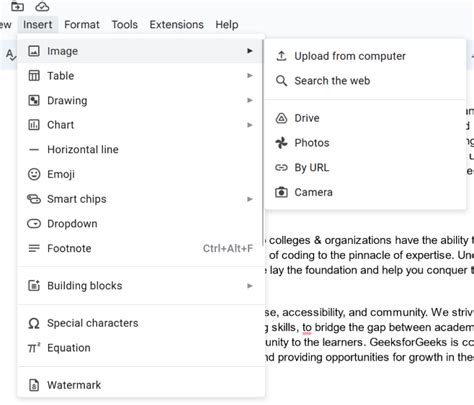This screenshot has height=405, width=474.
Task: Click the By URL link icon
Action: [x=281, y=167]
